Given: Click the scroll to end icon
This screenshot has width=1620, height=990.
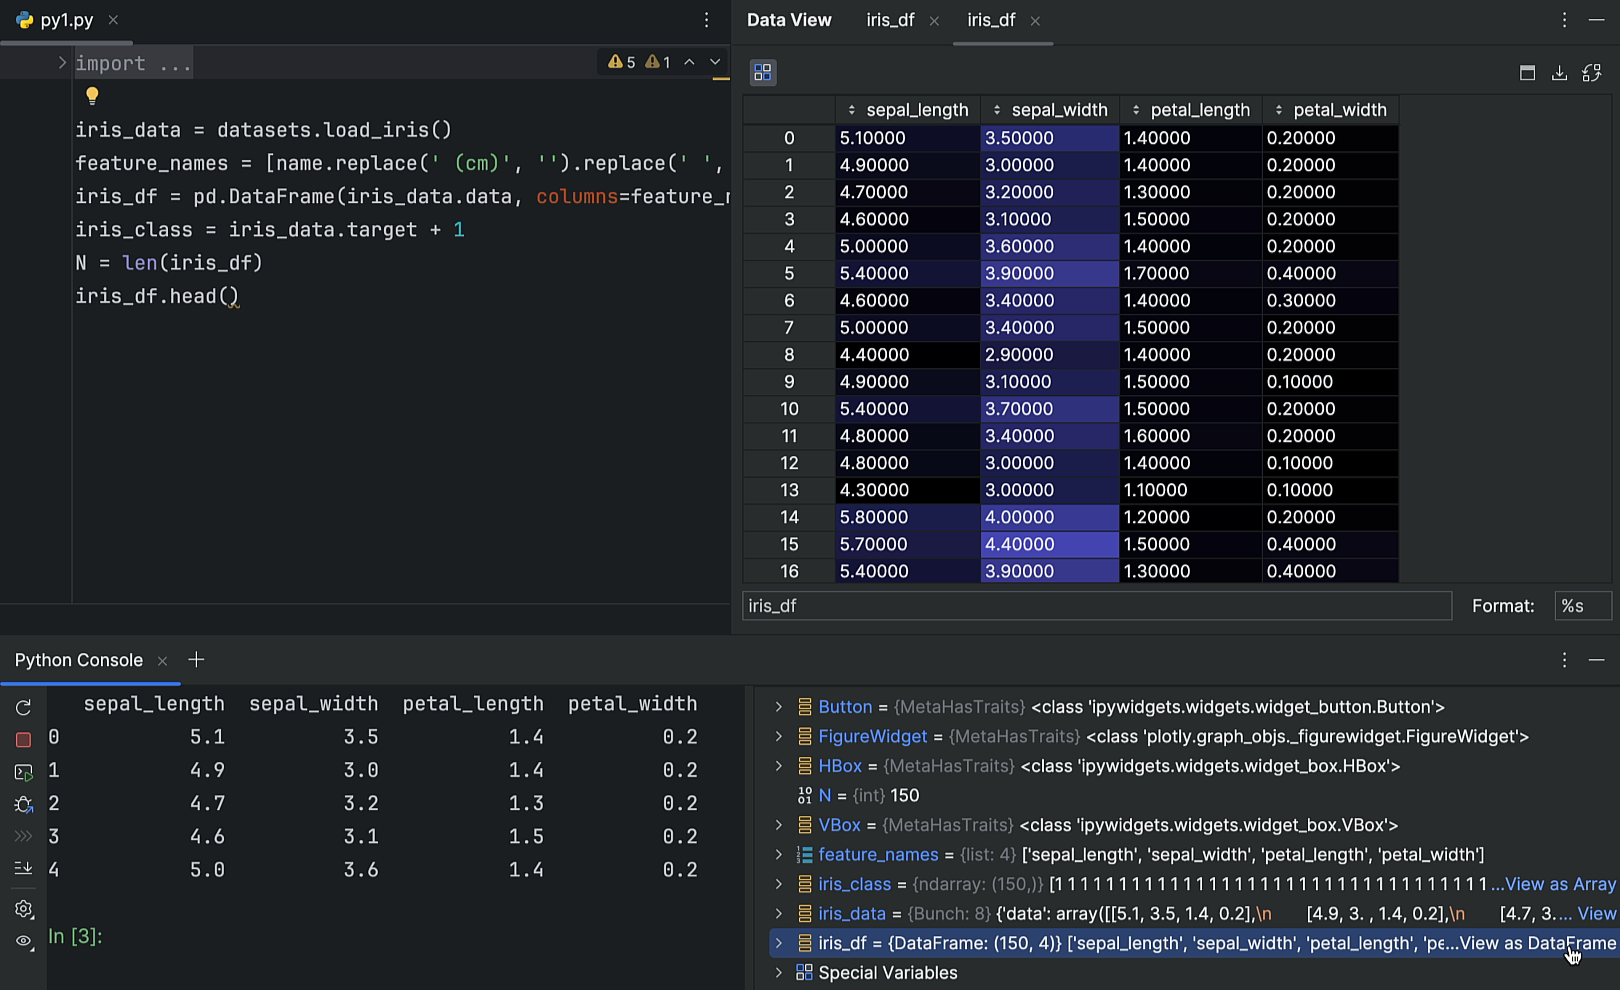Looking at the screenshot, I should coord(24,868).
